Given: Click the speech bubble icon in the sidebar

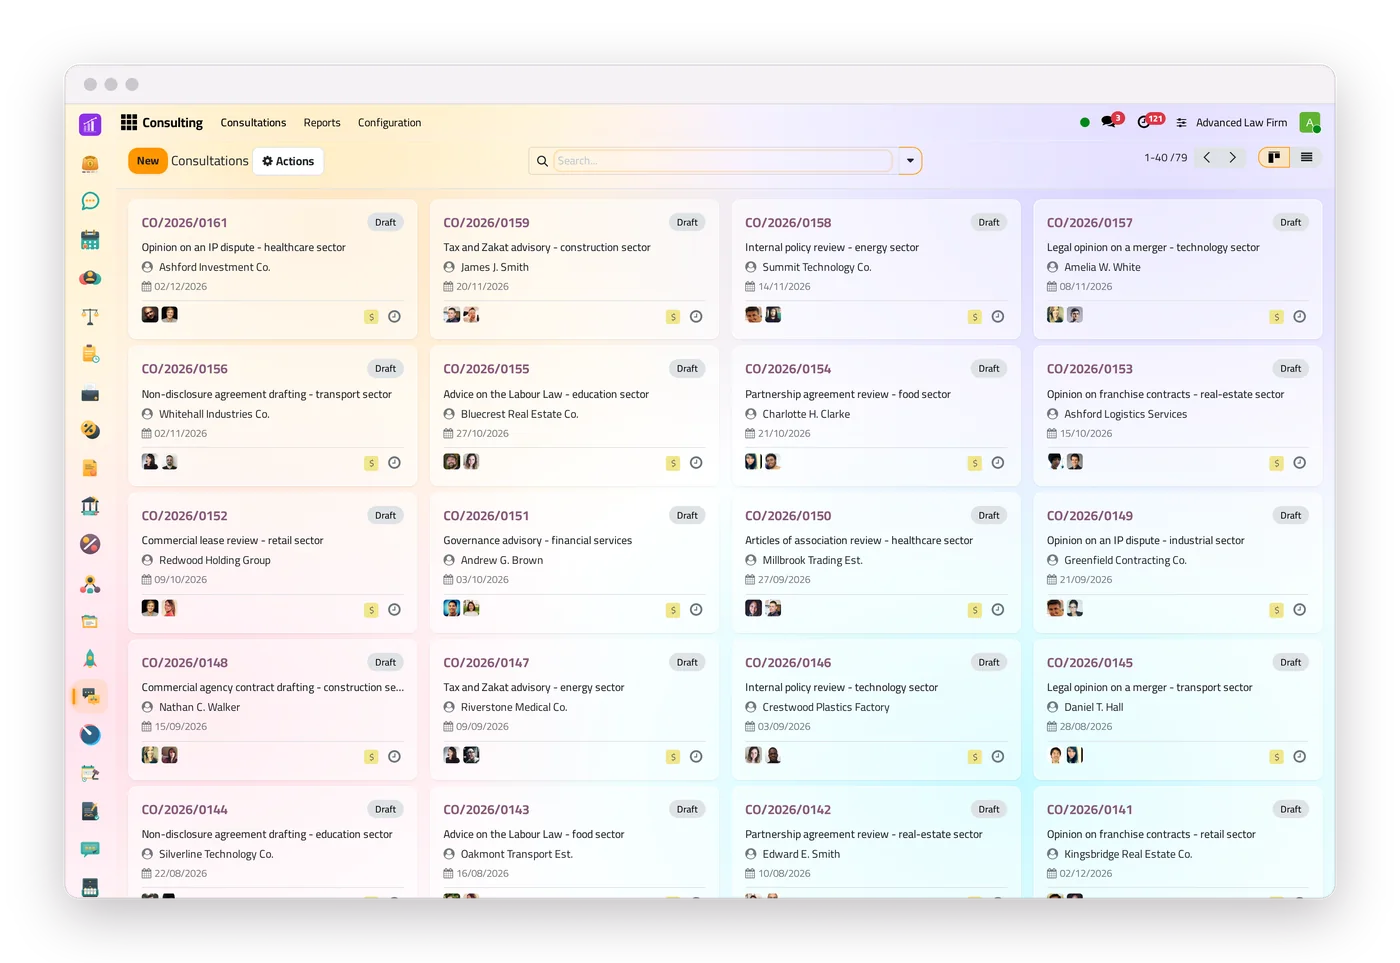Looking at the screenshot, I should point(90,201).
